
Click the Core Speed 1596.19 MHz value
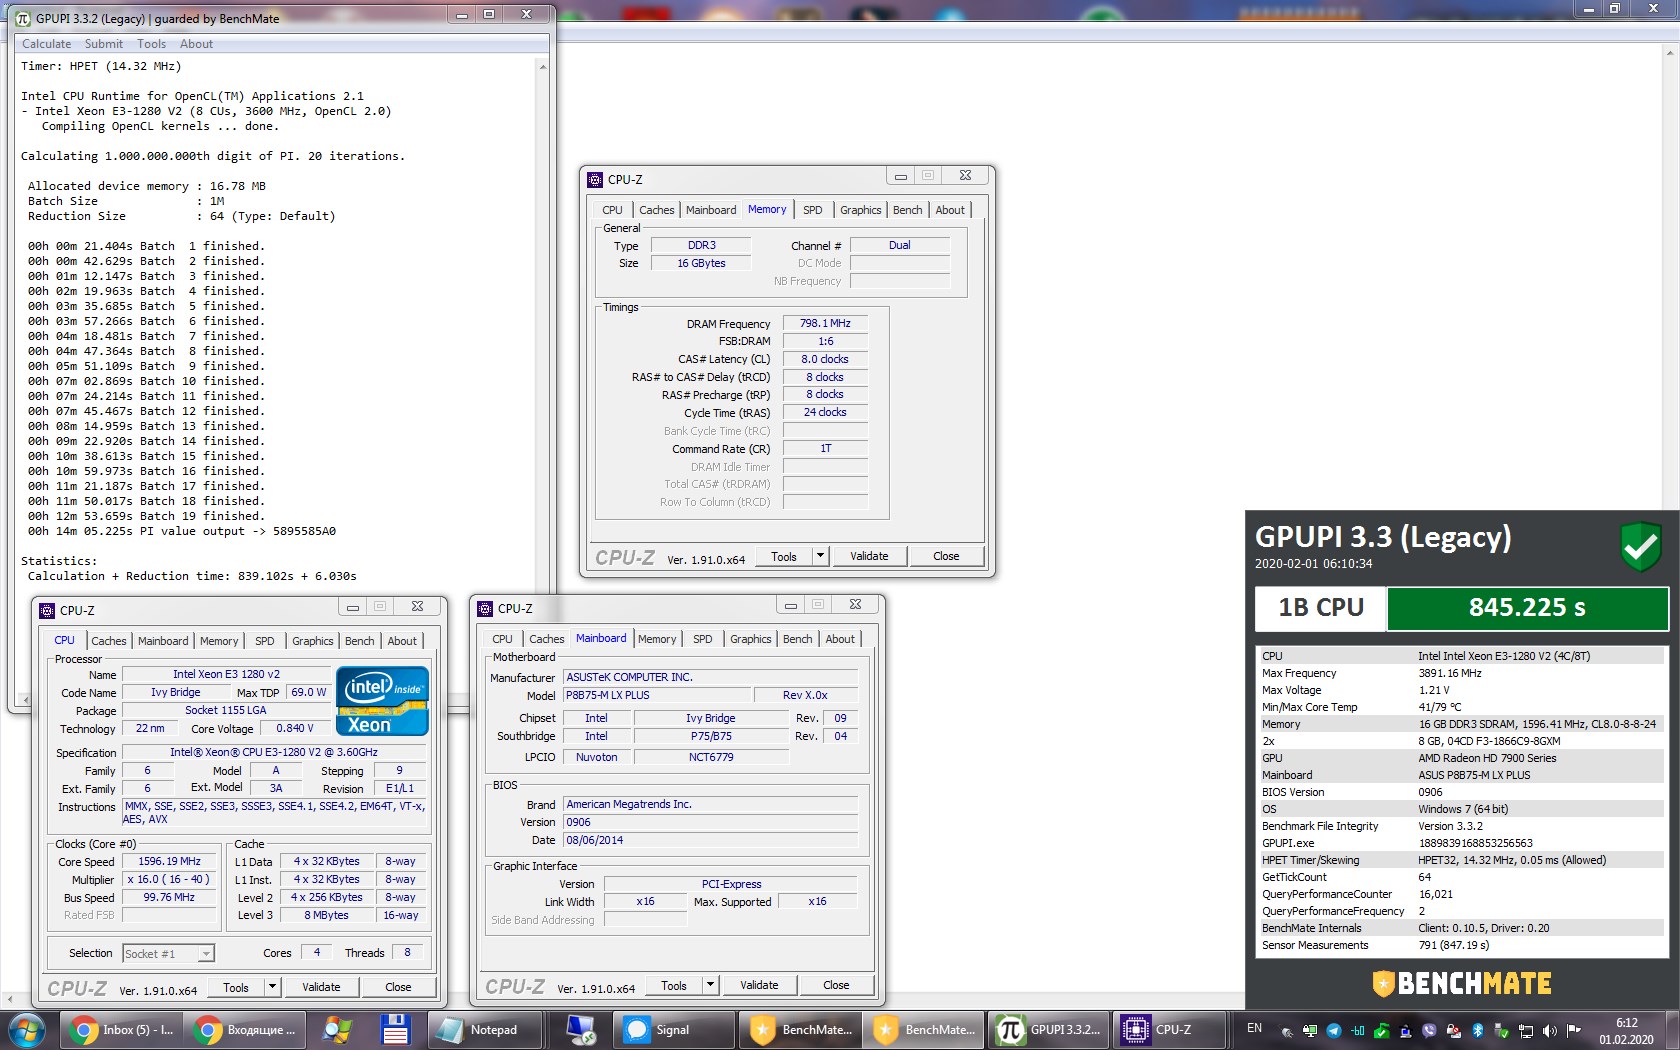[x=169, y=861]
